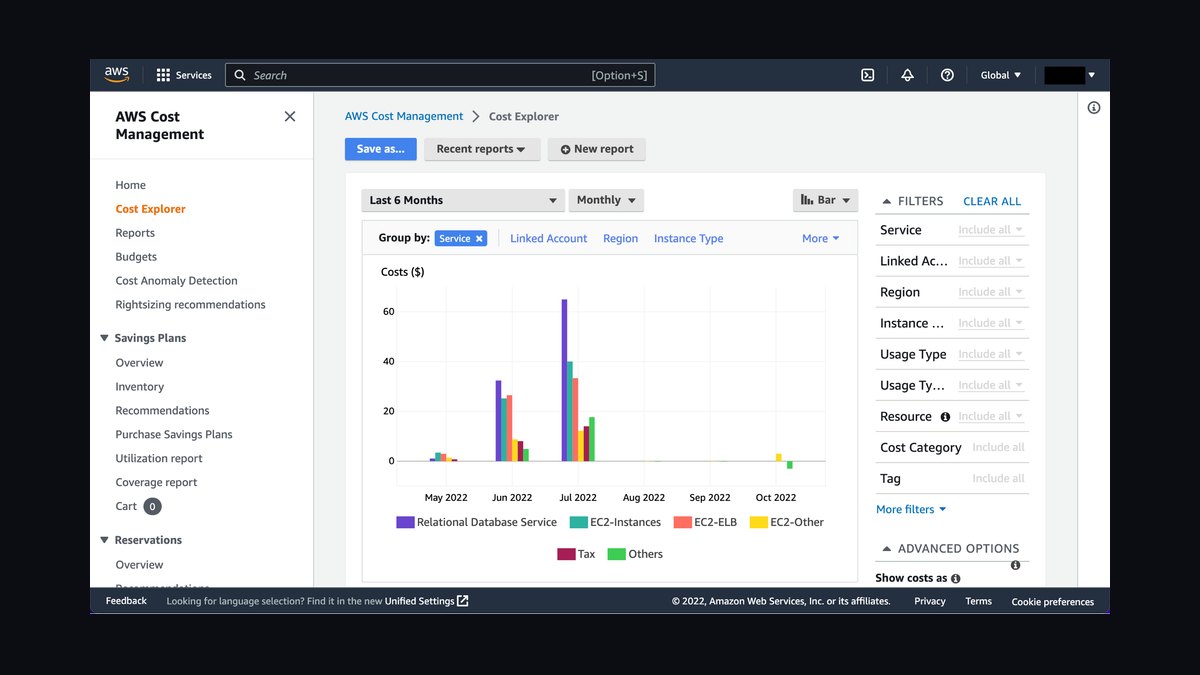Open Reports in the sidebar
The image size is (1200, 675).
(135, 233)
